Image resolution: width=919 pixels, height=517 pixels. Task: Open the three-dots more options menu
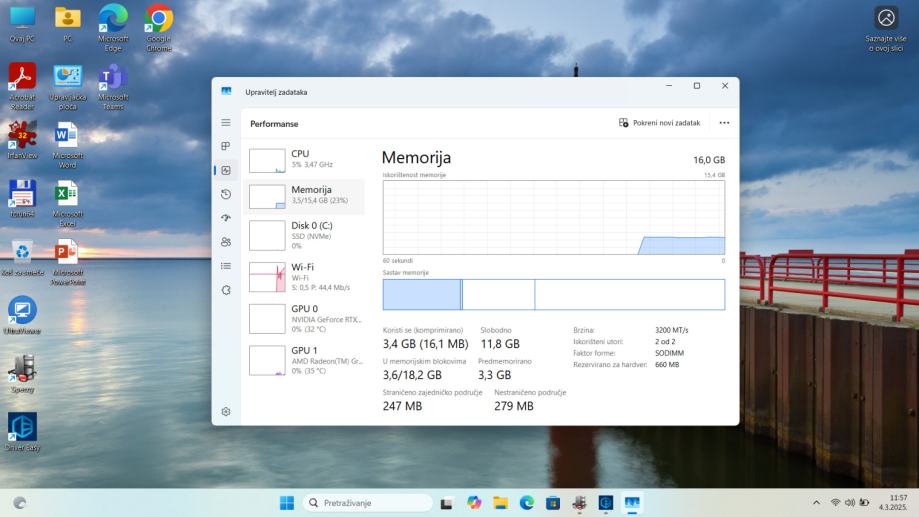[724, 123]
